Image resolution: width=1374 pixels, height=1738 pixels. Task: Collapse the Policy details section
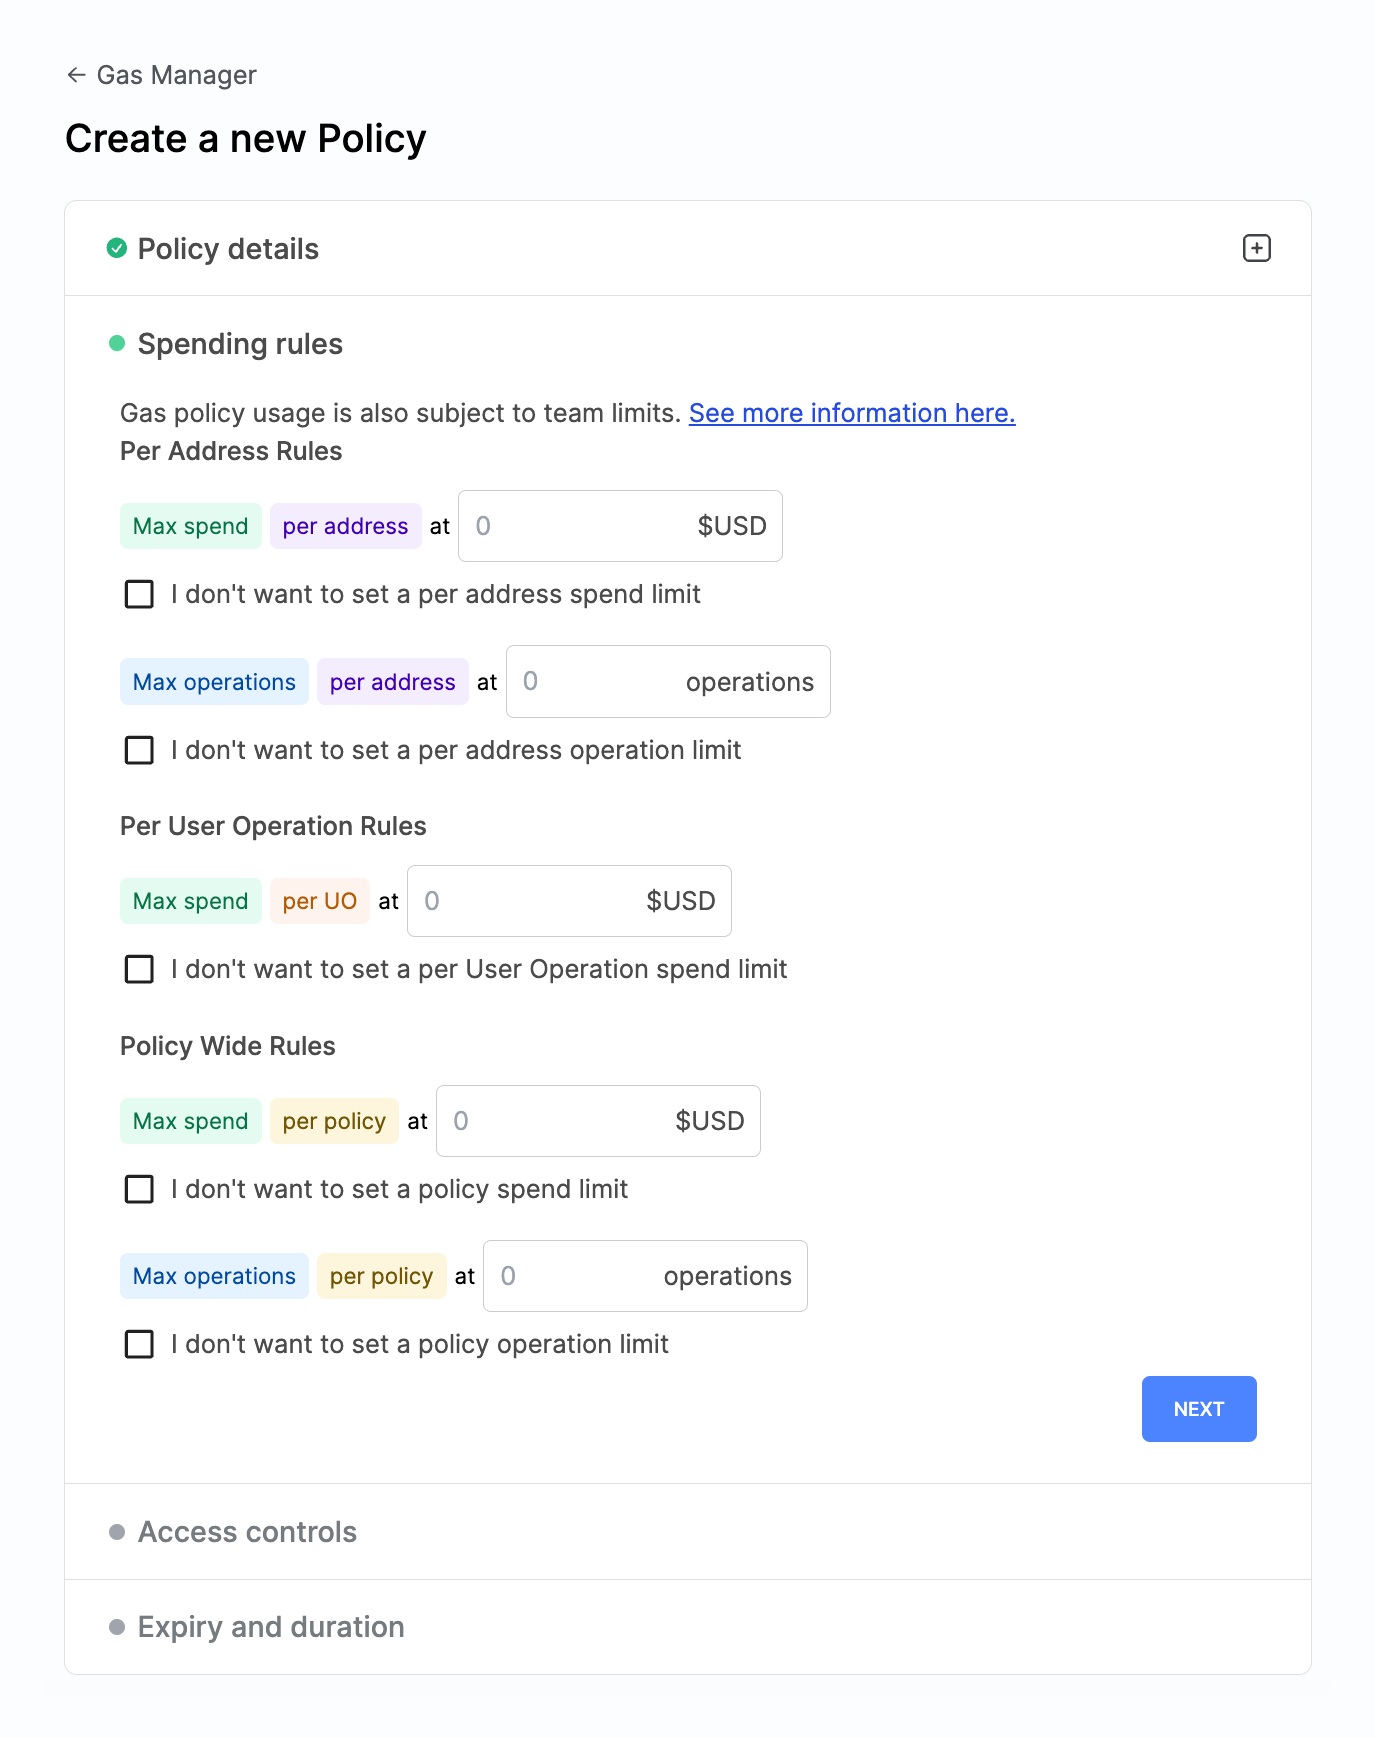pos(228,248)
